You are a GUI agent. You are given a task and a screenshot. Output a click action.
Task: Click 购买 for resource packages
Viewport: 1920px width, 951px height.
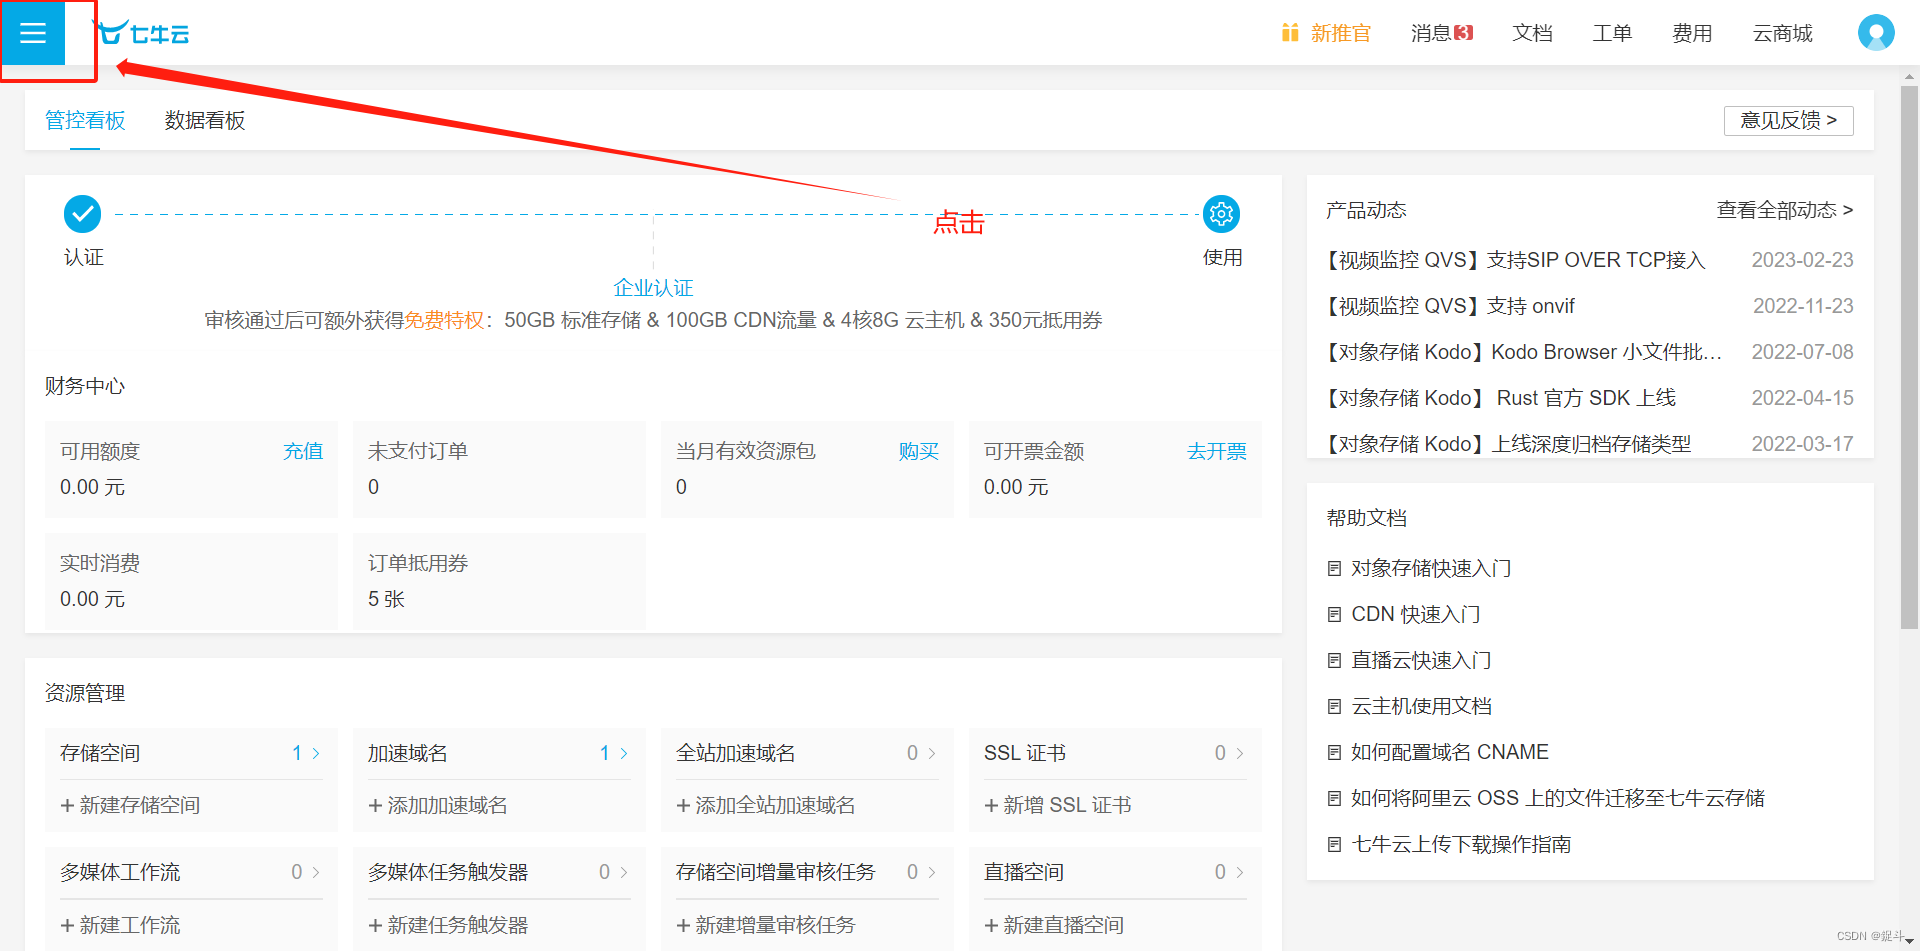(919, 451)
